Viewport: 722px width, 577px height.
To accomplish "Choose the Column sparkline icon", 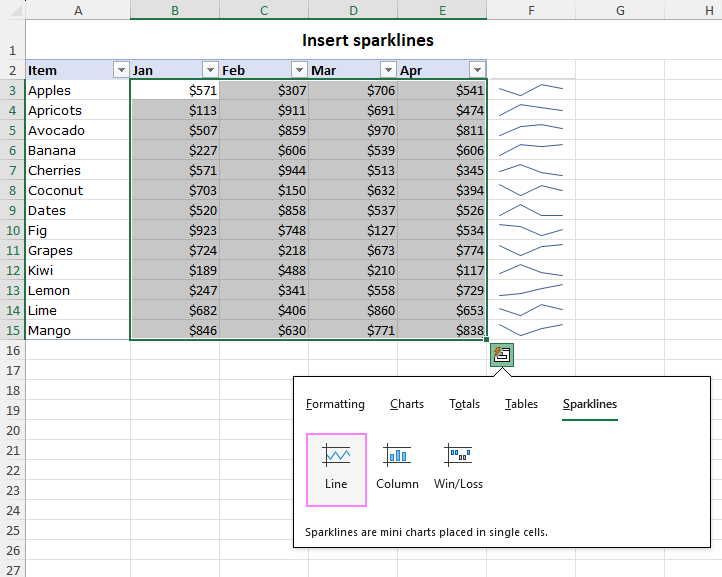I will pos(397,455).
